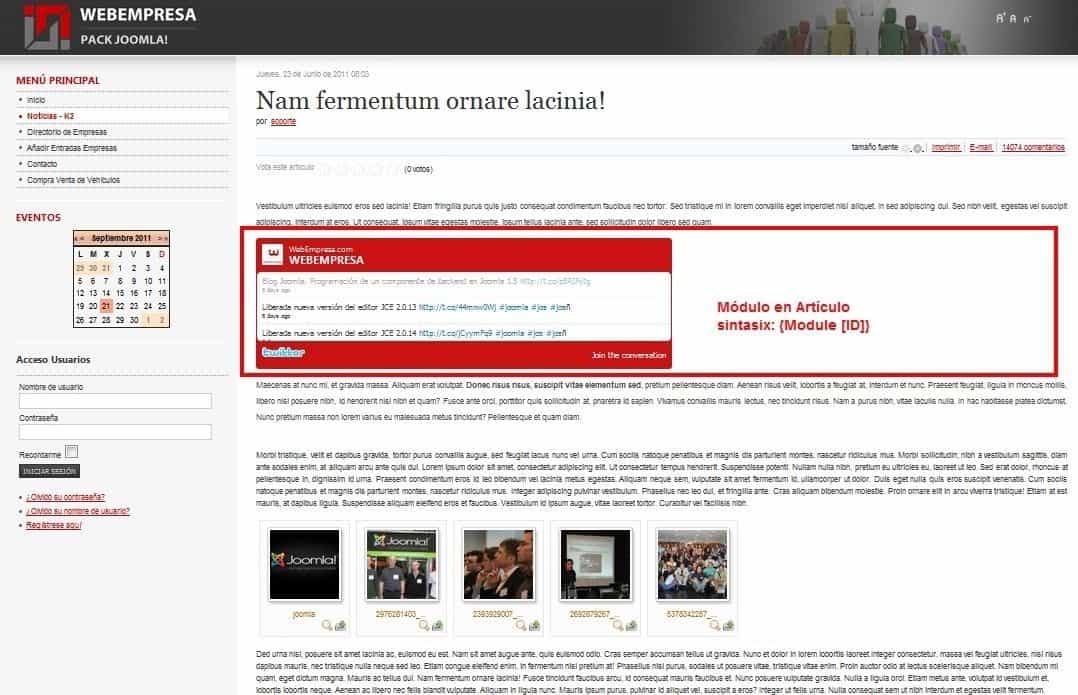Click the download icon under image 5378342287

pyautogui.click(x=727, y=625)
